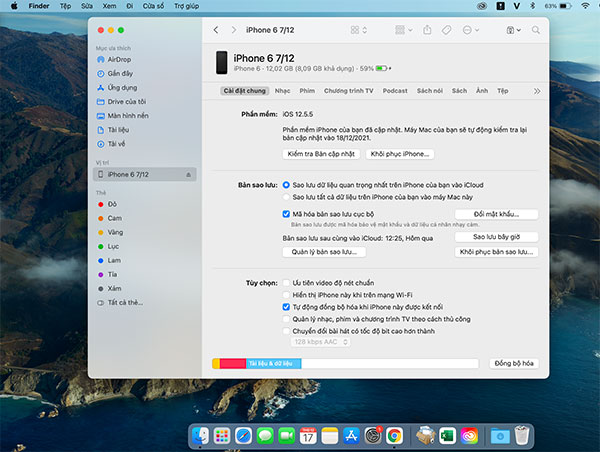Screen dimensions: 600x452
Task: Open AirDrop in the Finder sidebar
Action: click(114, 59)
